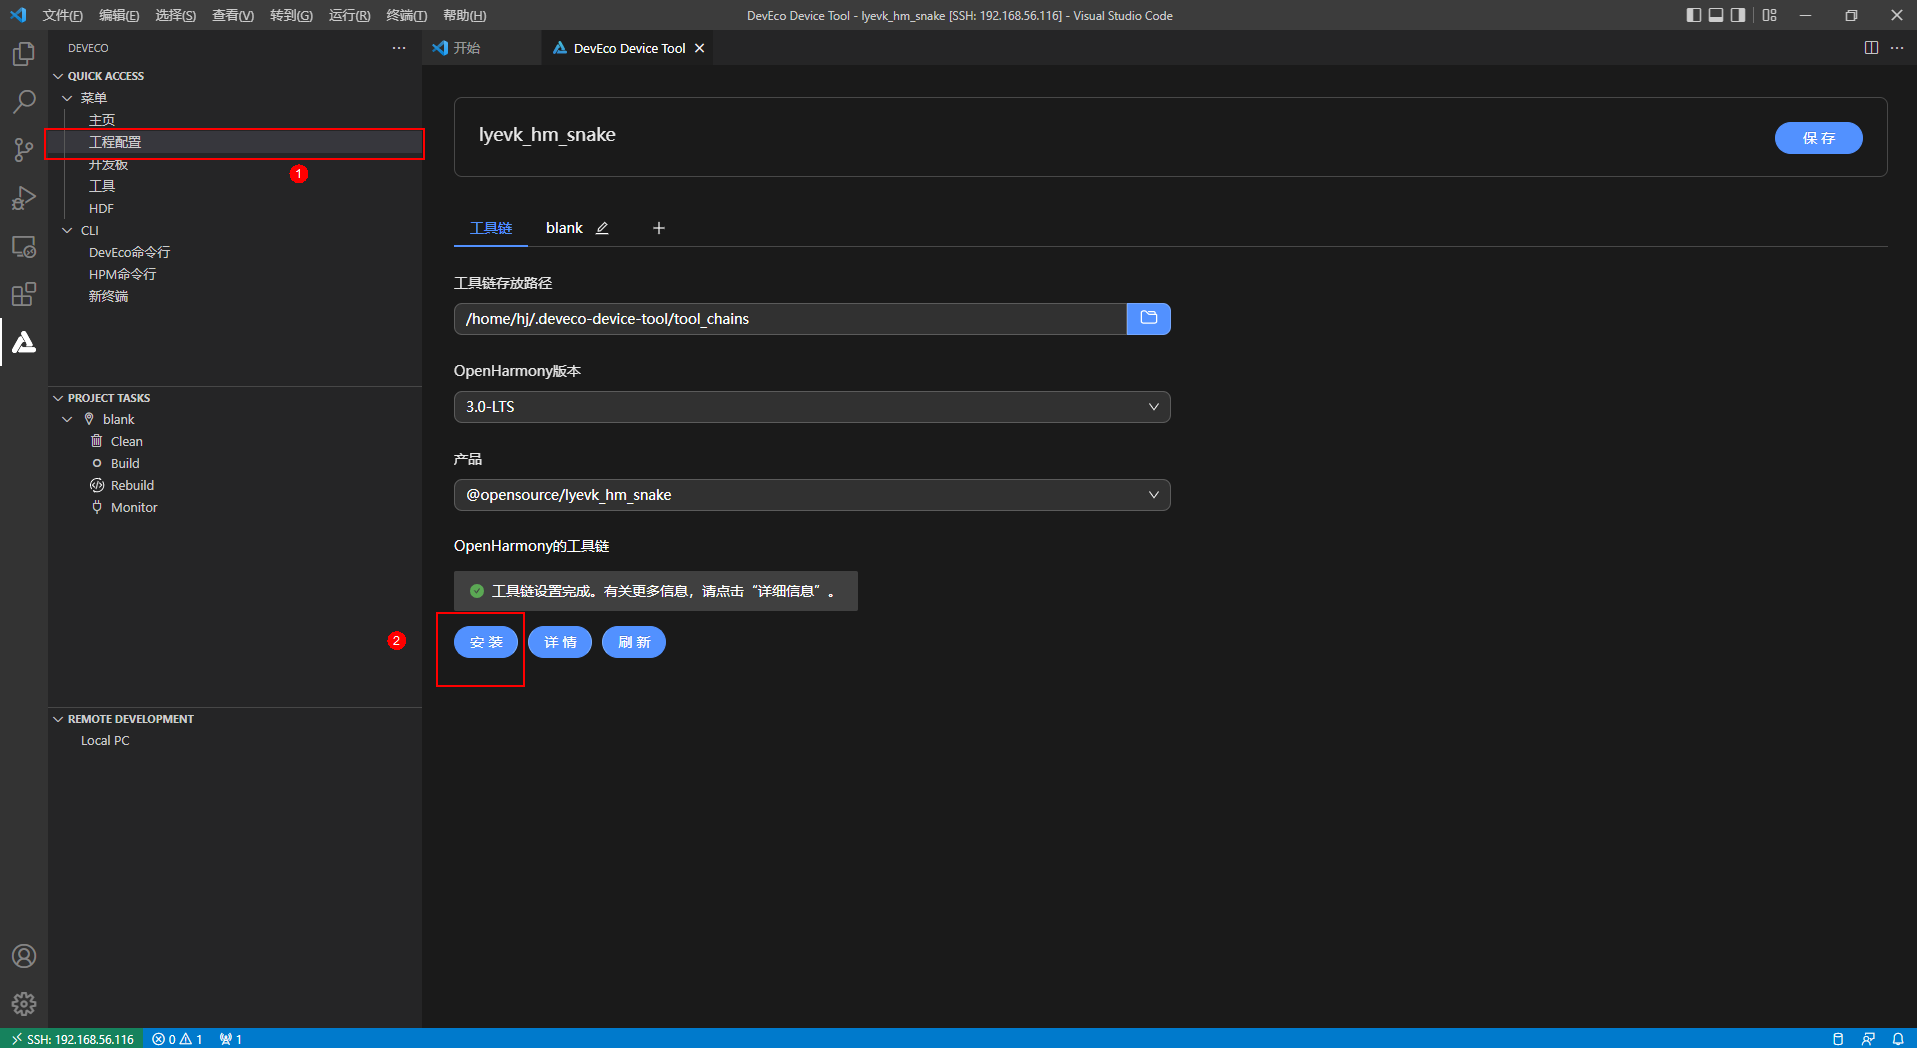
Task: Collapse the QUICK ACCESS section
Action: click(x=58, y=76)
